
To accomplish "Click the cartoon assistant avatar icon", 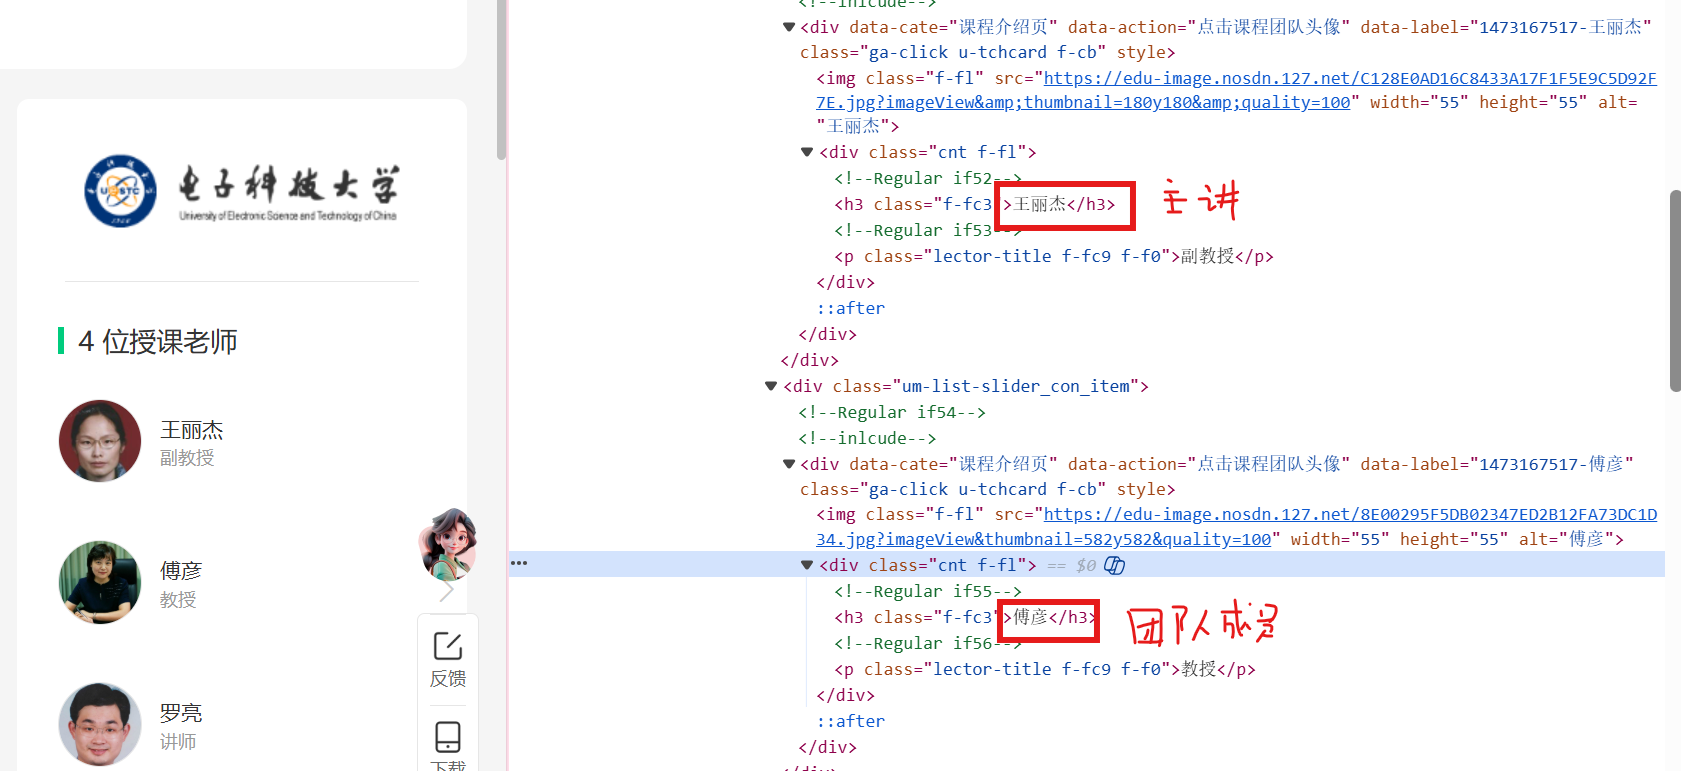I will pyautogui.click(x=448, y=543).
